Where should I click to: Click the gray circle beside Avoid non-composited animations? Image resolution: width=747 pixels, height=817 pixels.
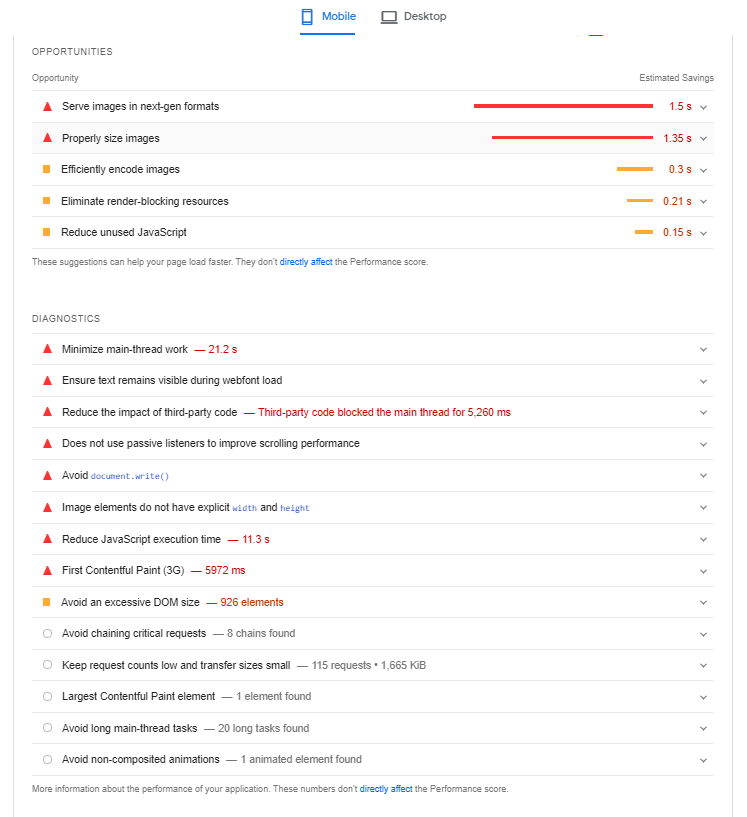(x=47, y=759)
